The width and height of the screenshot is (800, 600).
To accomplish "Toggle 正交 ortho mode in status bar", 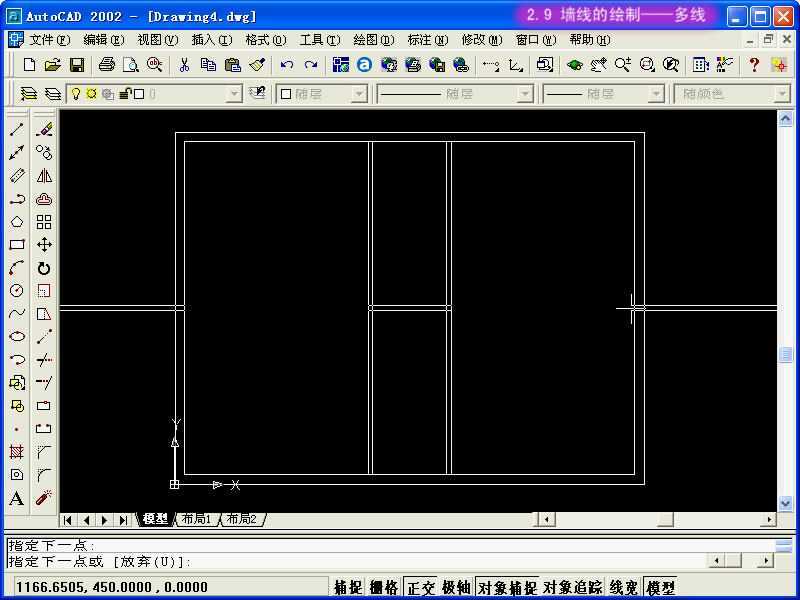I will click(x=421, y=587).
